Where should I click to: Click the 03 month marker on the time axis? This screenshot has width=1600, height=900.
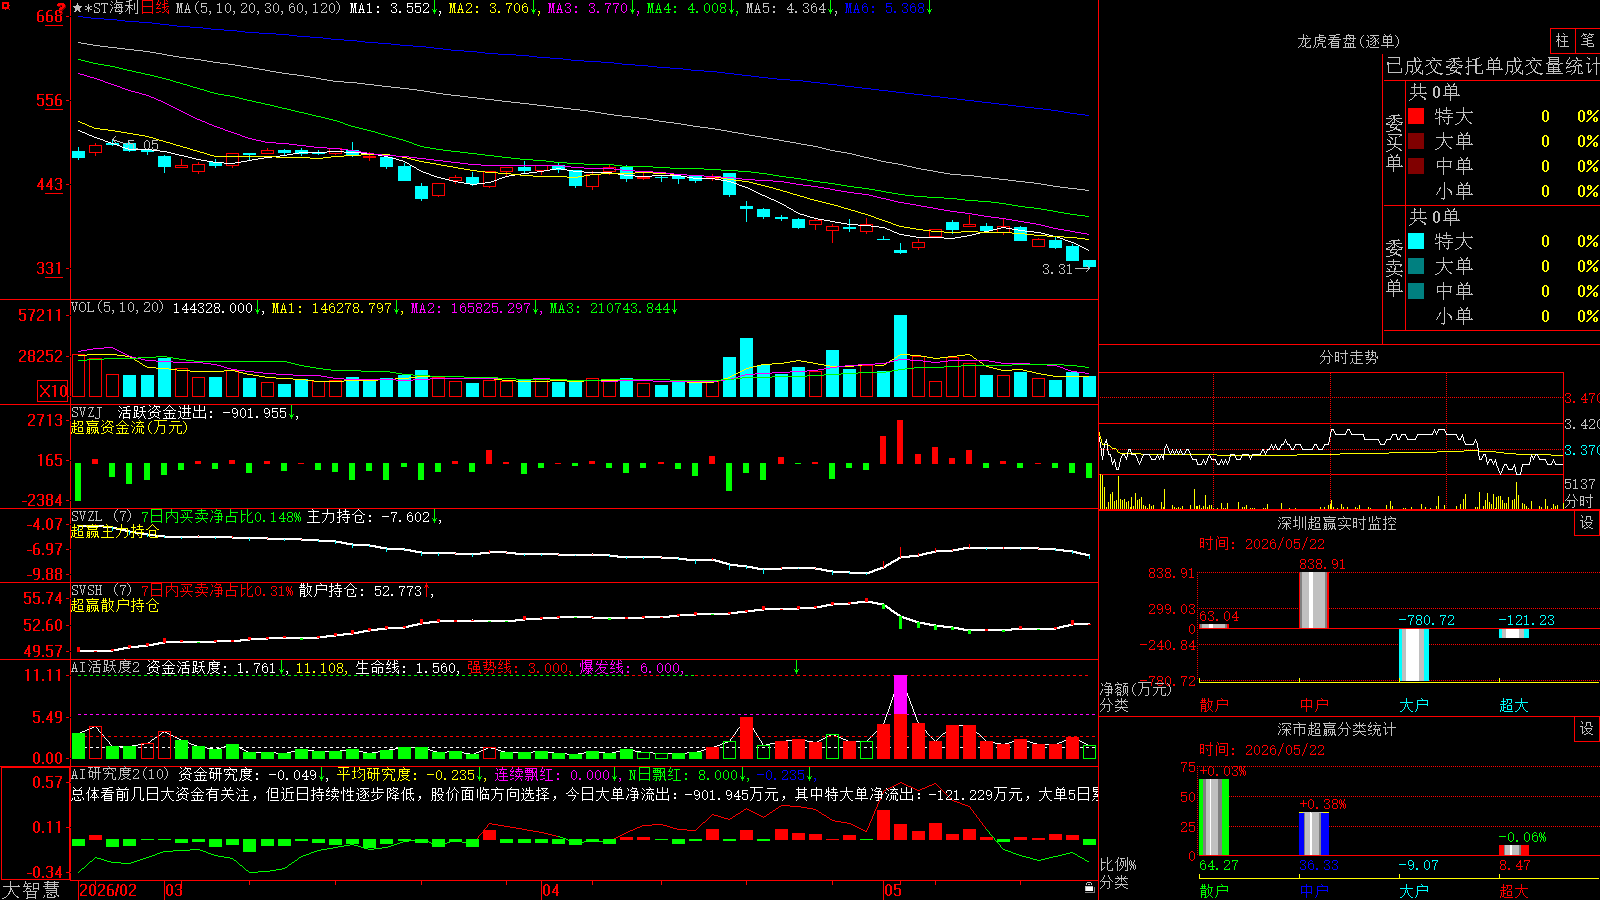coord(174,890)
